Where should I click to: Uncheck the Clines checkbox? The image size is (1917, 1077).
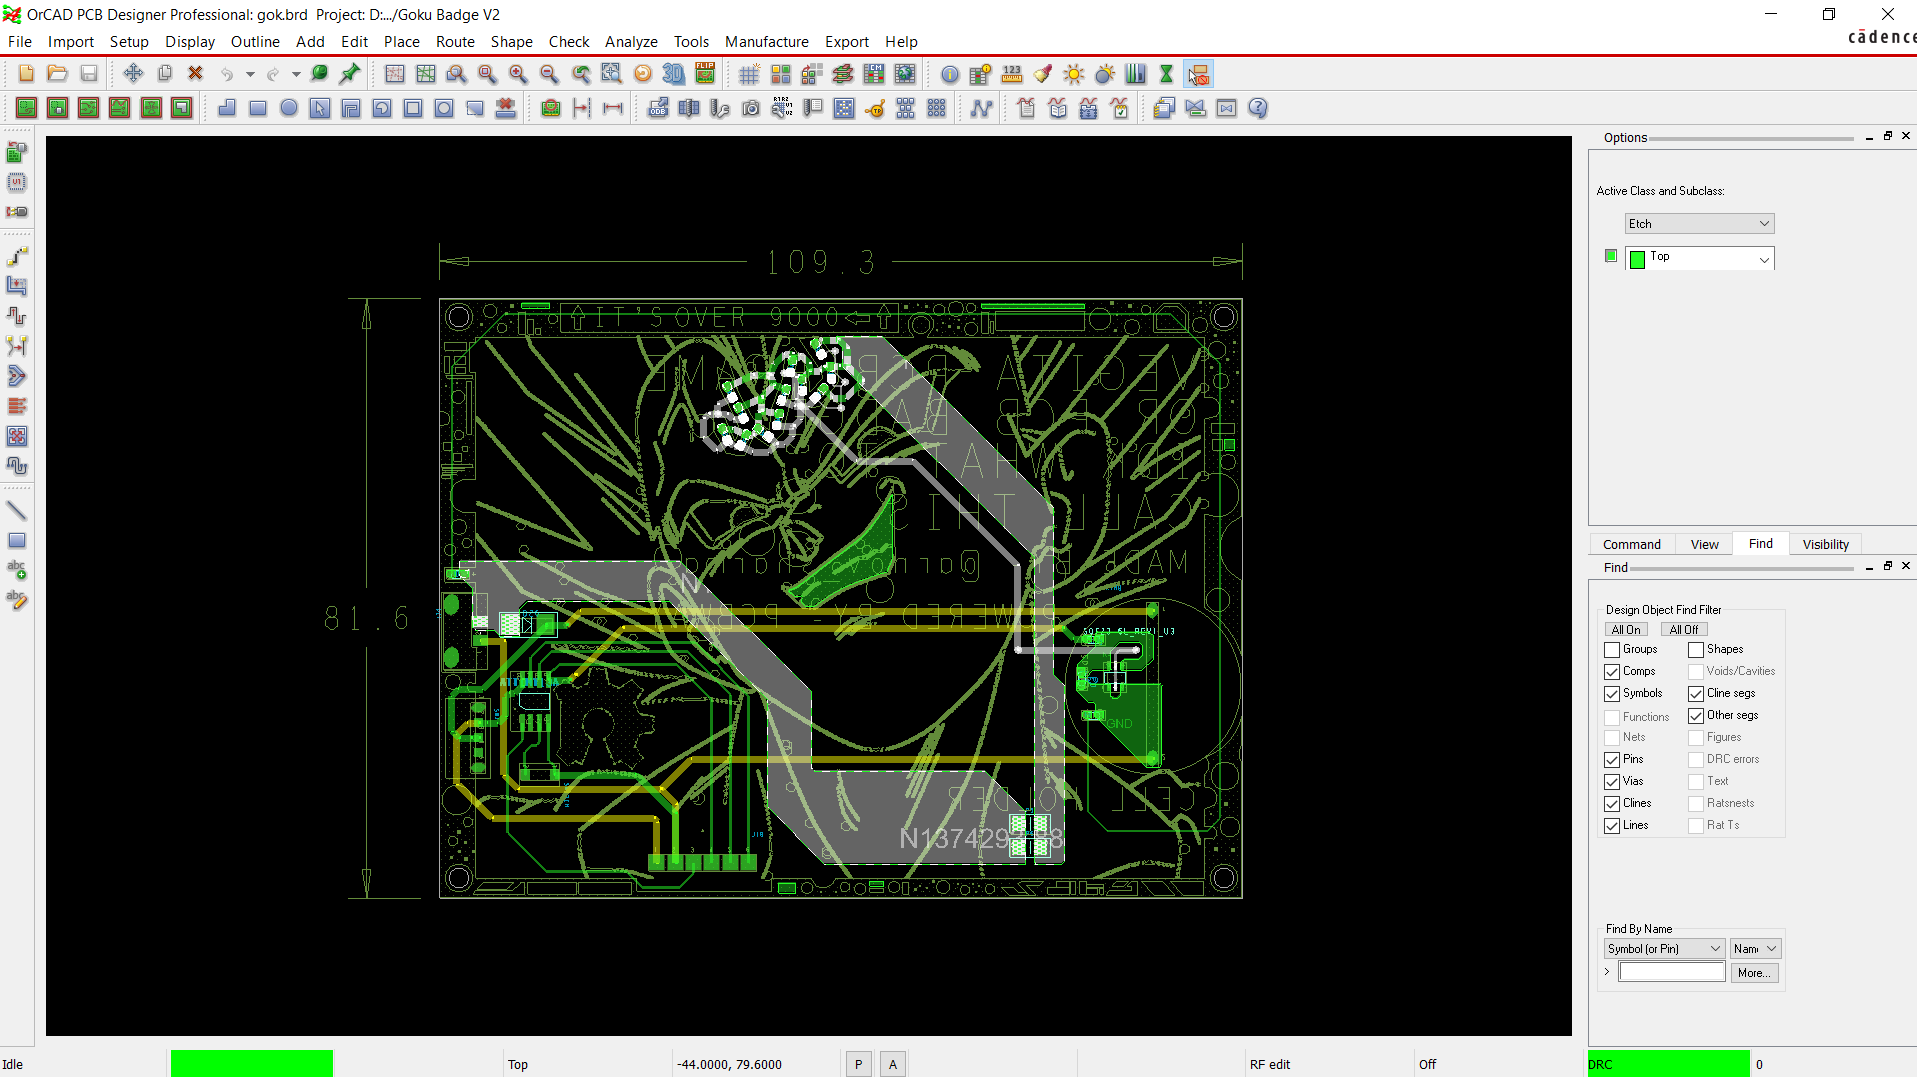click(x=1612, y=804)
